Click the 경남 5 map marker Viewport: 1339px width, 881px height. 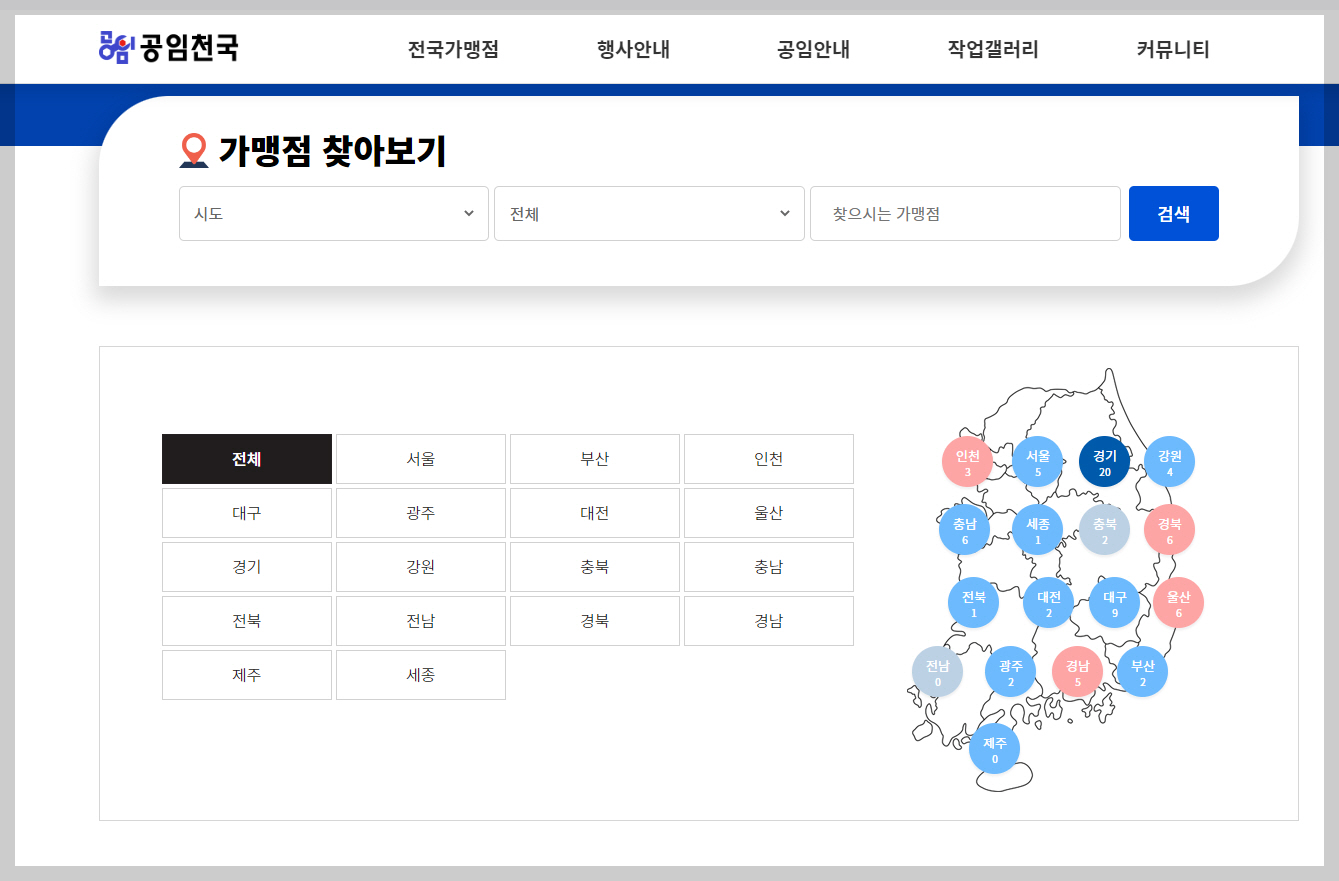pyautogui.click(x=1077, y=672)
